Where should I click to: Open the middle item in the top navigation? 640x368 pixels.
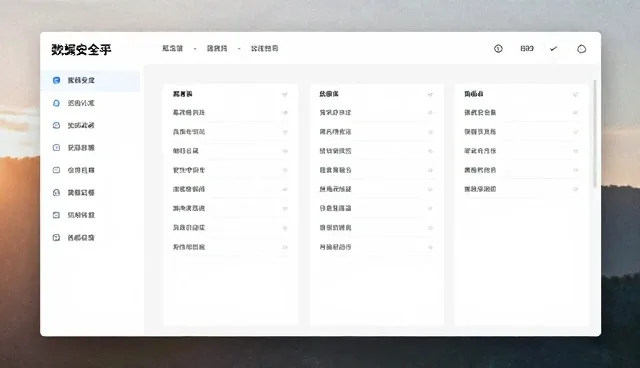(x=217, y=48)
